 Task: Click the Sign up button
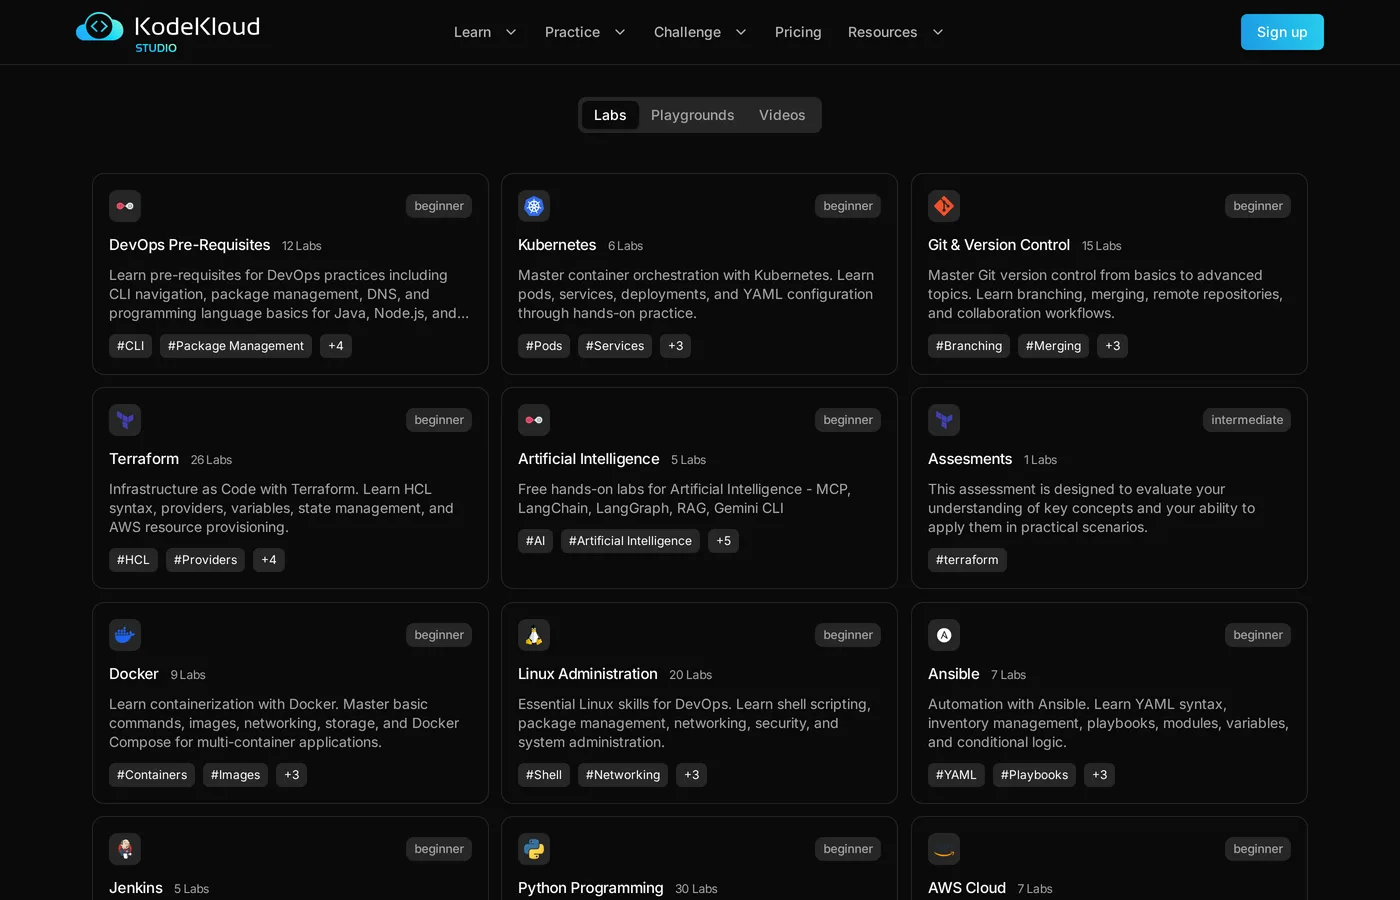pyautogui.click(x=1282, y=32)
